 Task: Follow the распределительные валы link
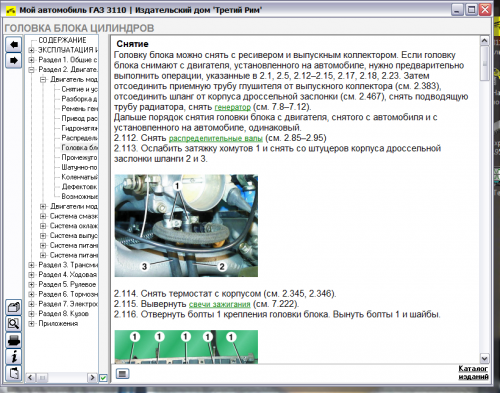[216, 138]
